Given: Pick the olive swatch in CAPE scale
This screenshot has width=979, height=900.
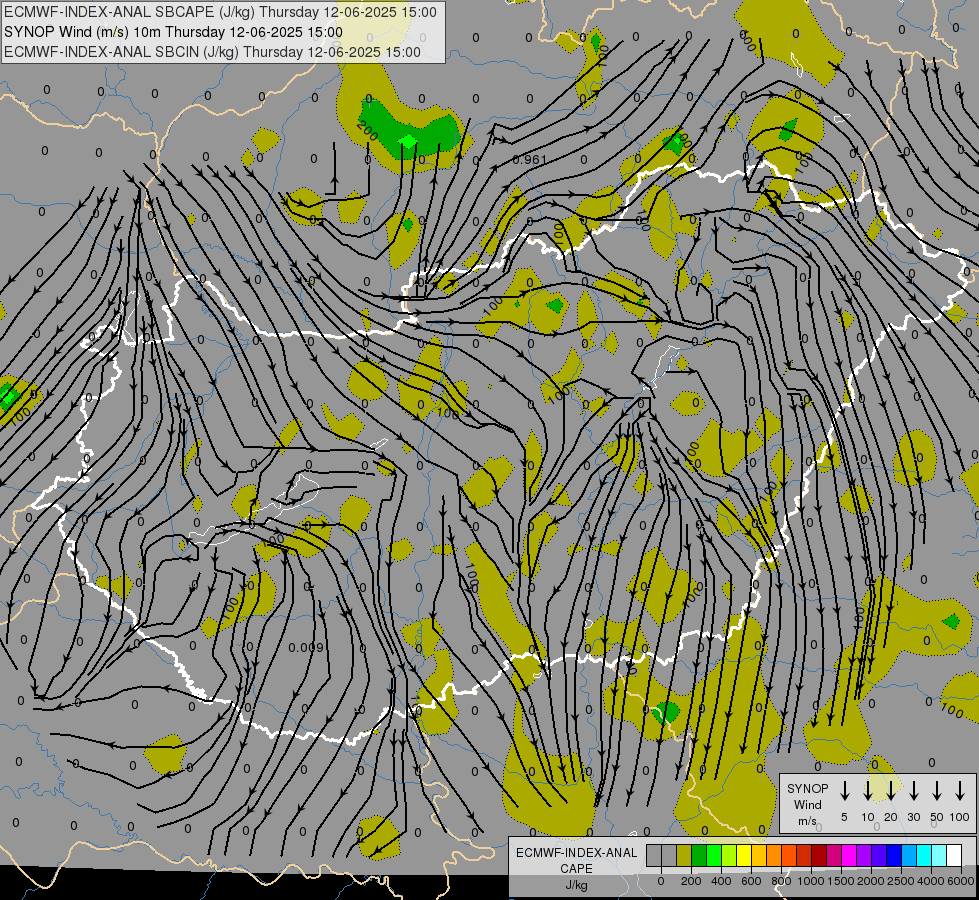Looking at the screenshot, I should pyautogui.click(x=684, y=855).
